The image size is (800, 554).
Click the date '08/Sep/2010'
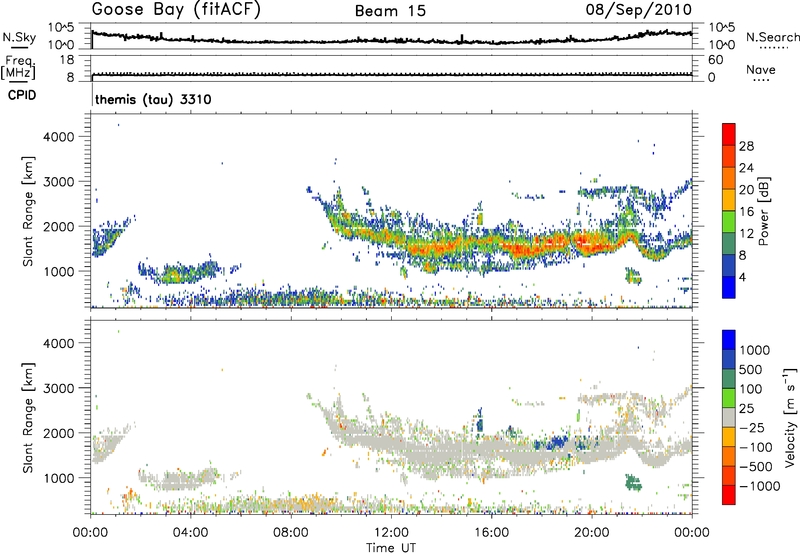639,10
